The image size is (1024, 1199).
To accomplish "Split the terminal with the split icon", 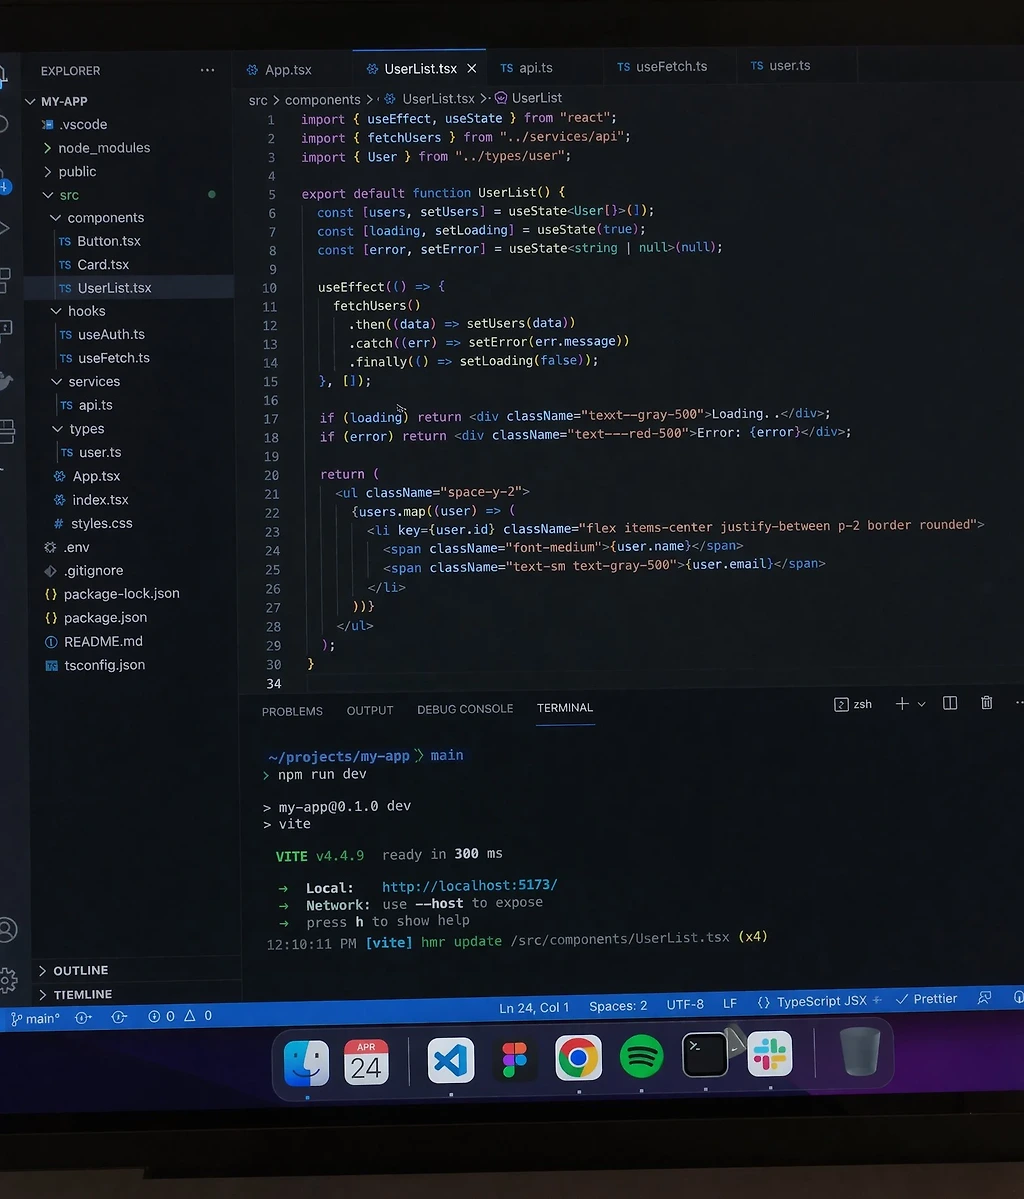I will pyautogui.click(x=950, y=703).
